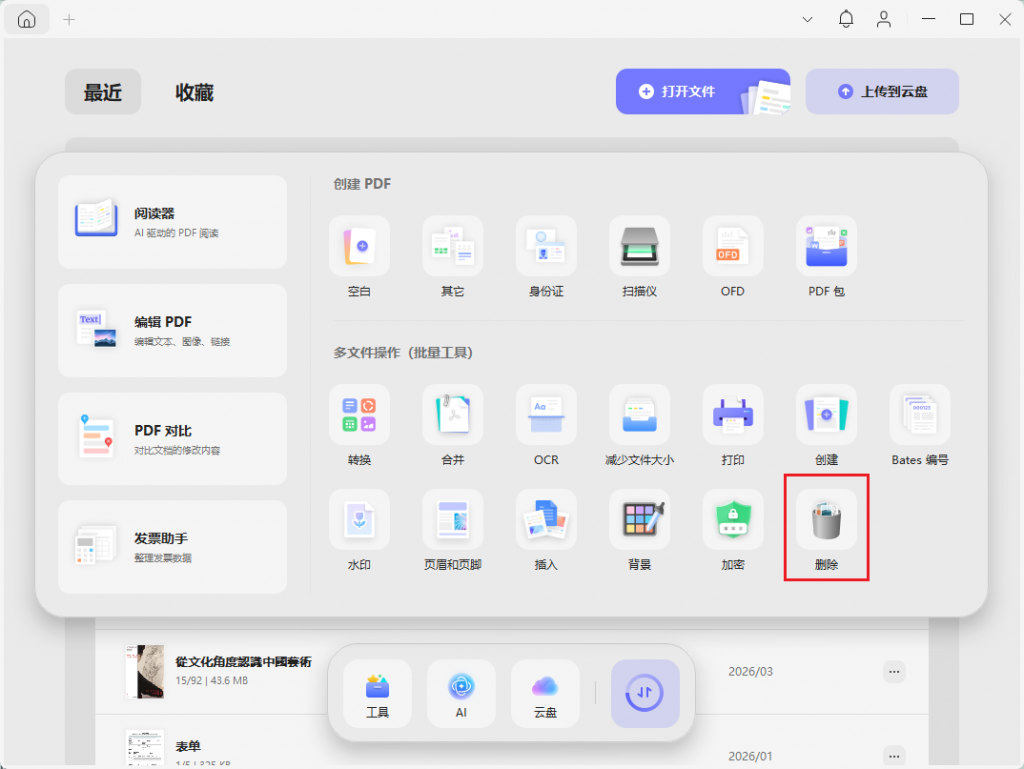Open the 发票助手 invoice assistant card

tap(172, 547)
